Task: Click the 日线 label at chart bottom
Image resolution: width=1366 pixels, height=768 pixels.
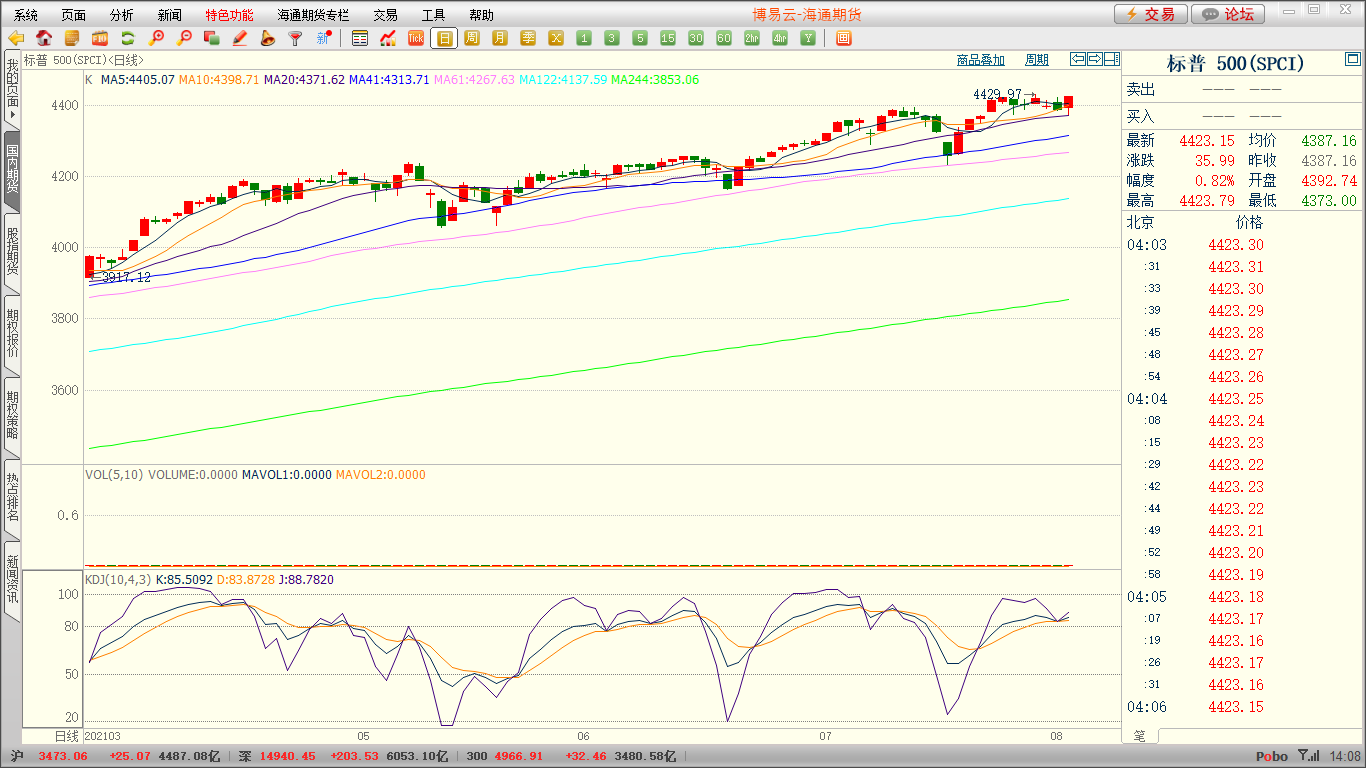Action: tap(66, 736)
